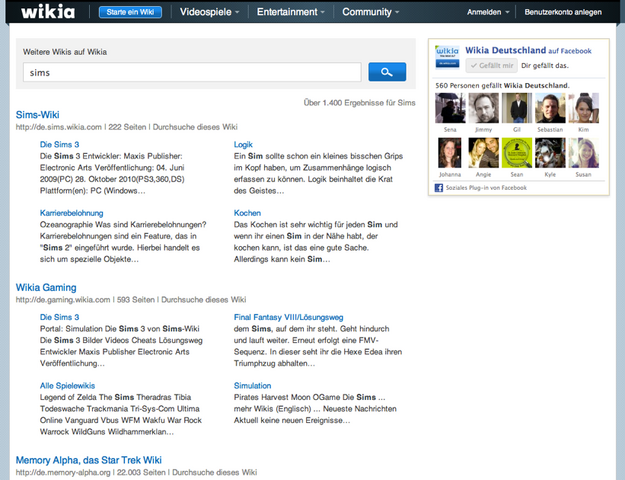The image size is (625, 480).
Task: Open the 'Logik' article link
Action: point(243,145)
